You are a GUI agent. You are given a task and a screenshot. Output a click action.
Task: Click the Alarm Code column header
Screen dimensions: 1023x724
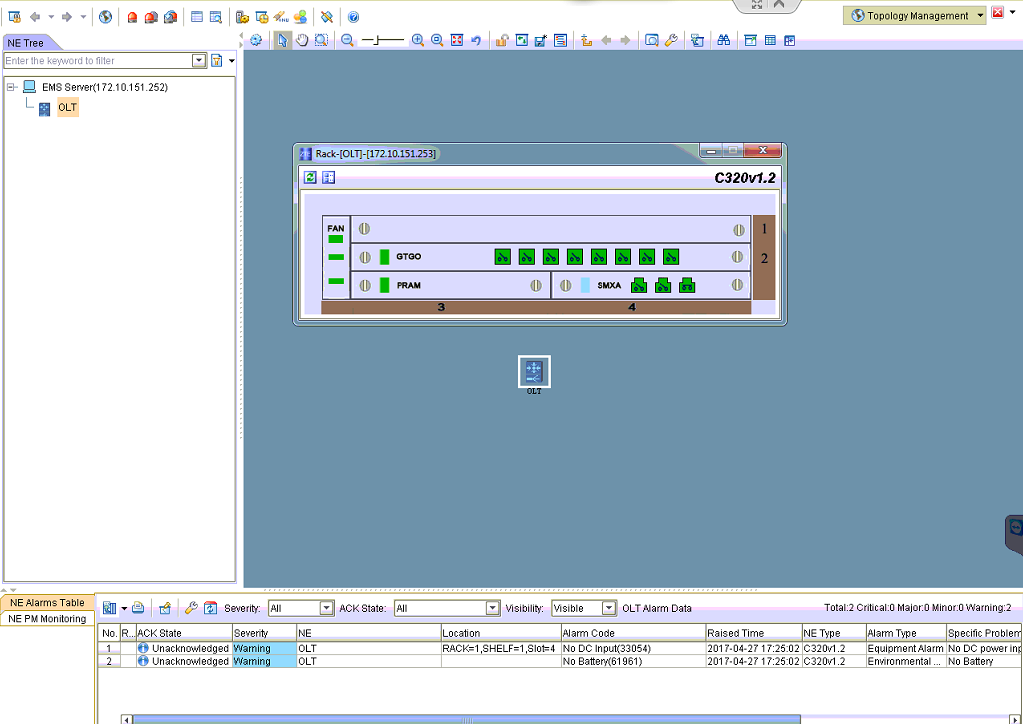(633, 633)
